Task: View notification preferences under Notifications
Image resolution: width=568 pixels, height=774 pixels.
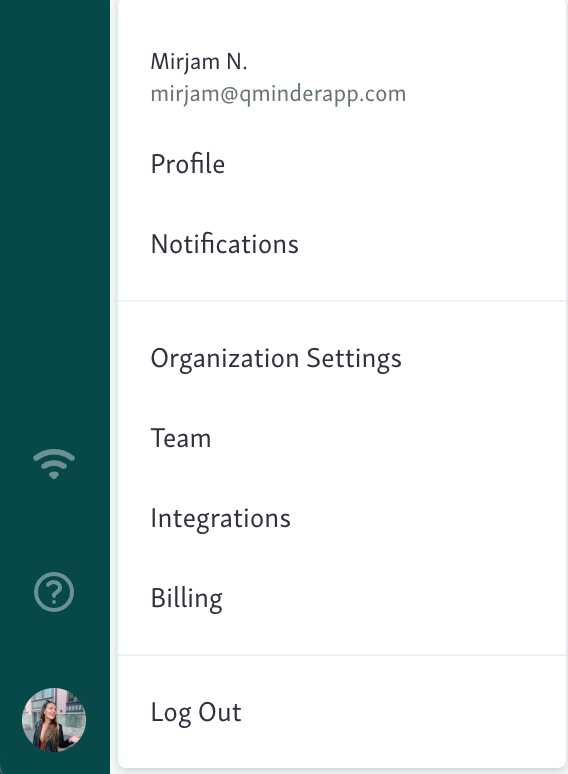Action: tap(342, 244)
